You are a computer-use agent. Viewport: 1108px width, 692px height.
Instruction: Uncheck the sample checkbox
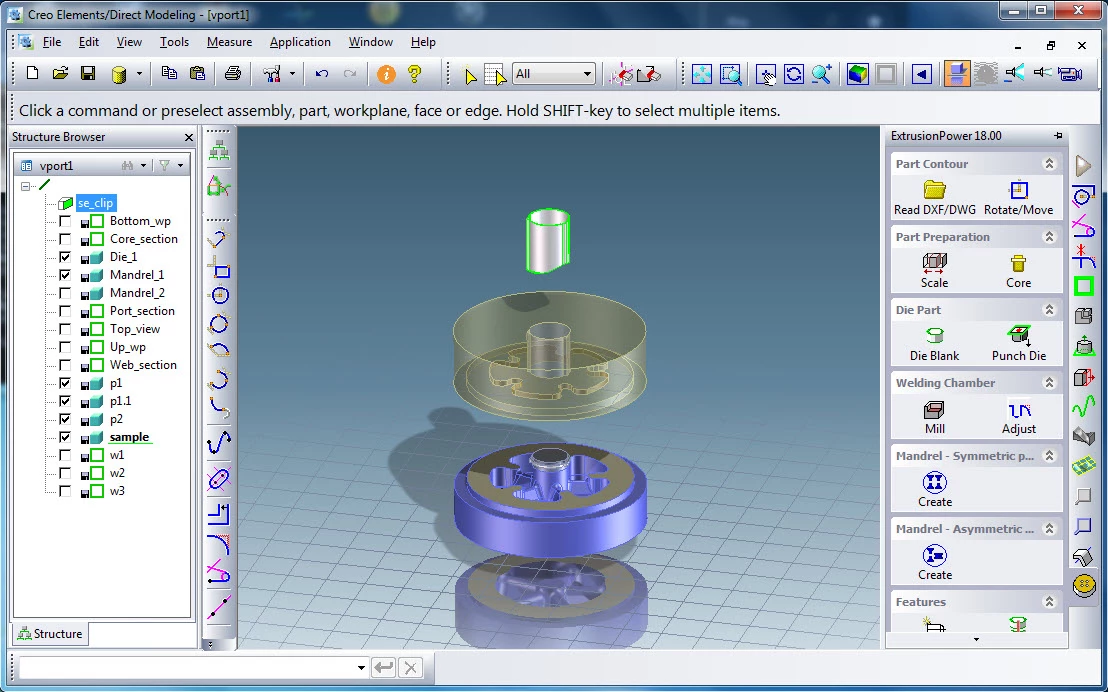(x=65, y=438)
